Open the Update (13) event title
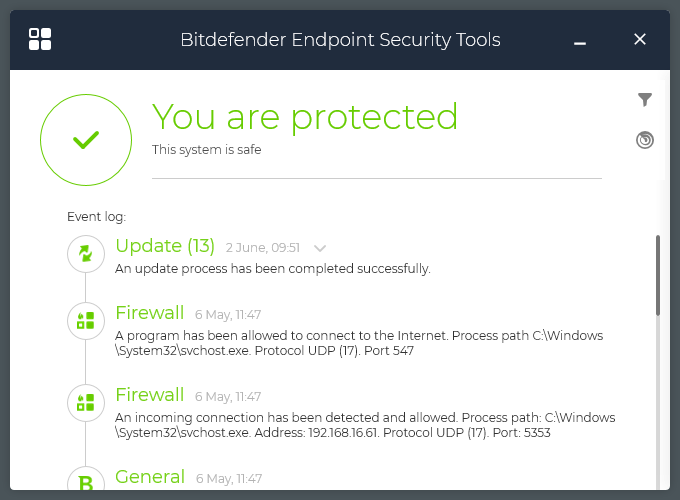The height and width of the screenshot is (500, 680). coord(165,246)
